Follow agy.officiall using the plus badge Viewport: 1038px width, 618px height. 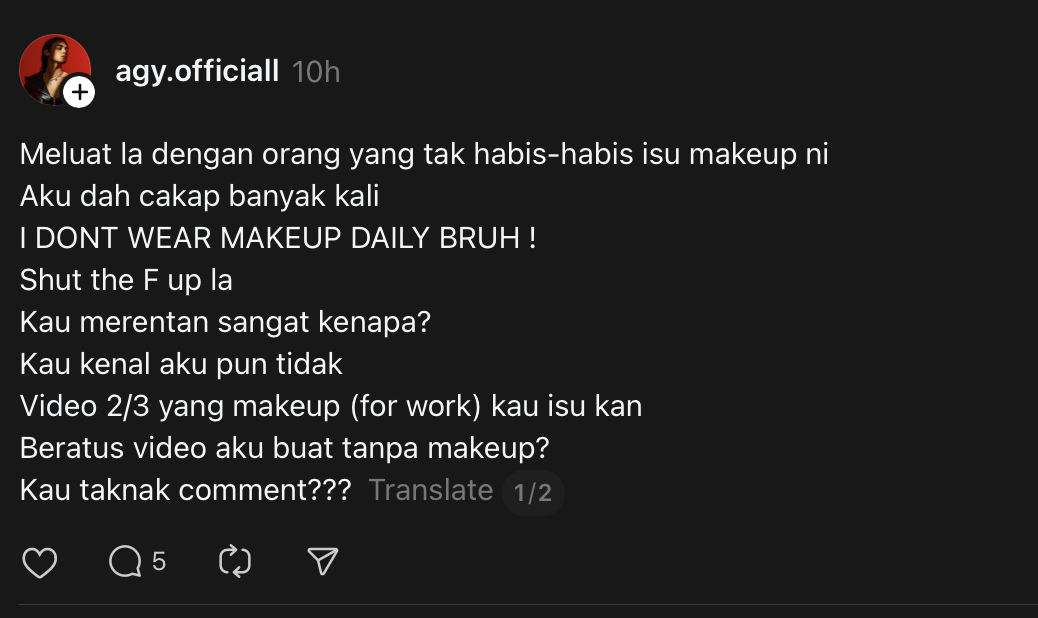pos(79,93)
